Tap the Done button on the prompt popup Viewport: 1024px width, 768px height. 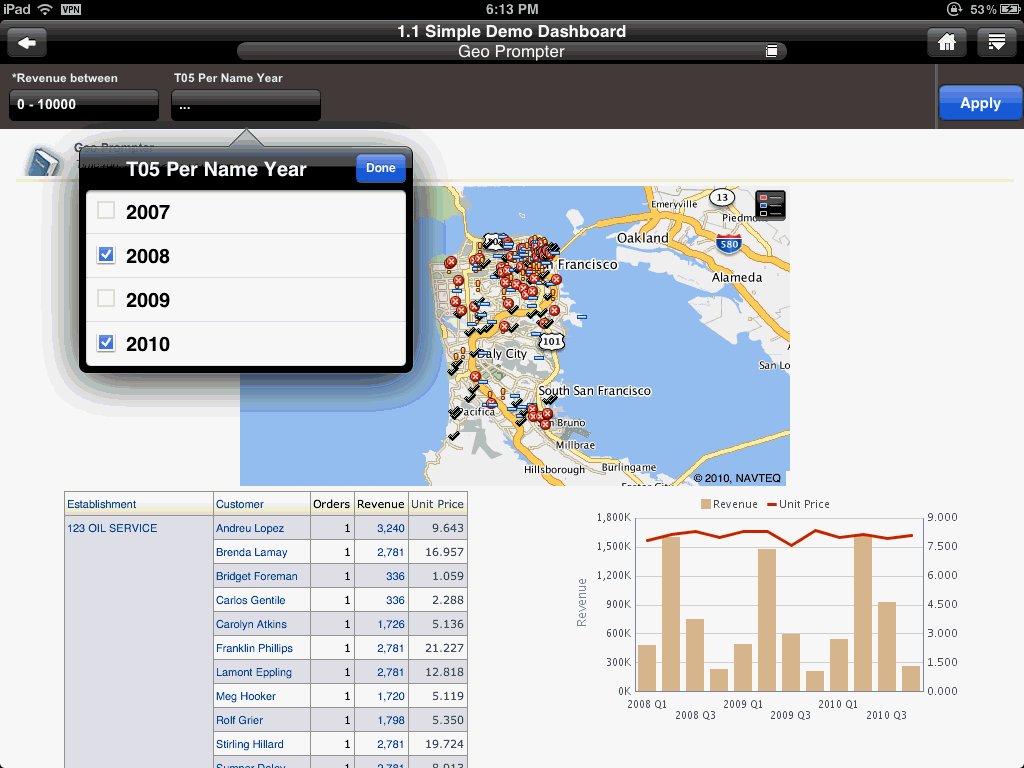pyautogui.click(x=381, y=168)
